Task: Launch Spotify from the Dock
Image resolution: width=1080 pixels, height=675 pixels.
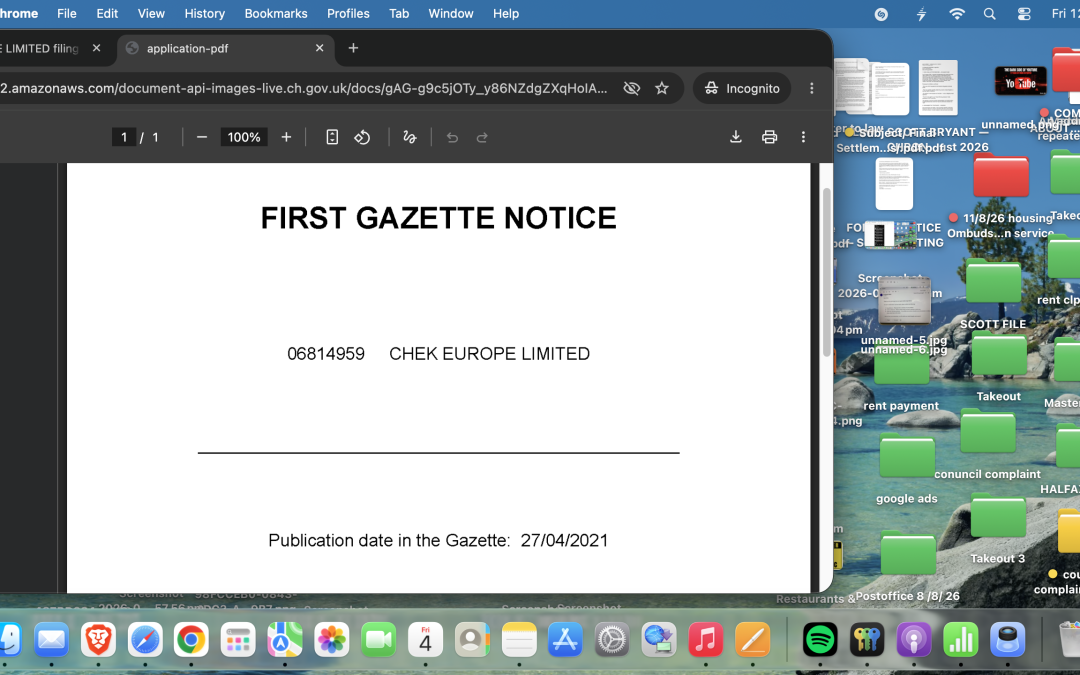Action: [820, 640]
